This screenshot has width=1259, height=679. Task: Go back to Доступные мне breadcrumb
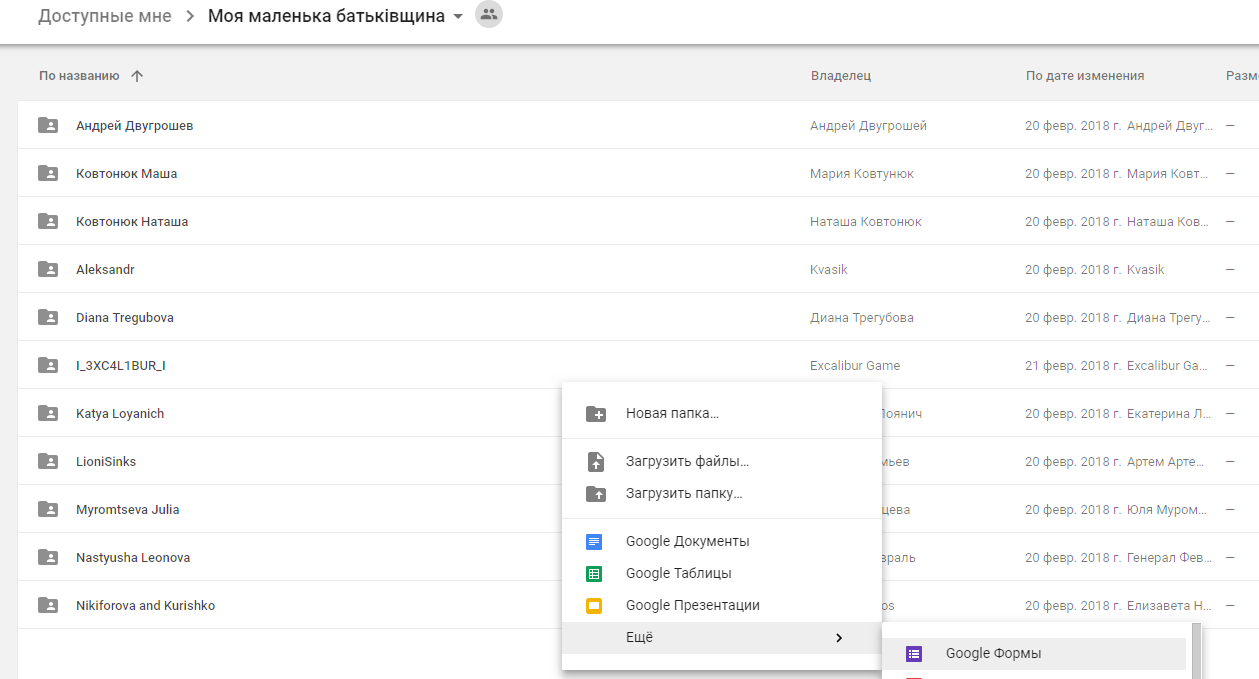pos(104,16)
